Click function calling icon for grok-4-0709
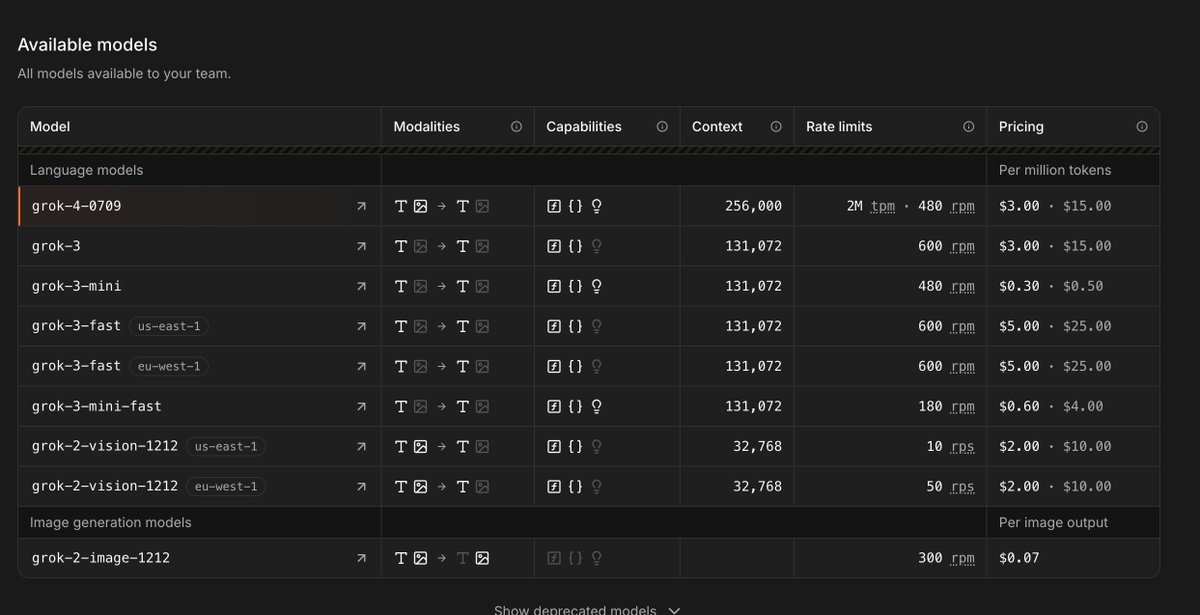The image size is (1200, 615). pos(554,206)
